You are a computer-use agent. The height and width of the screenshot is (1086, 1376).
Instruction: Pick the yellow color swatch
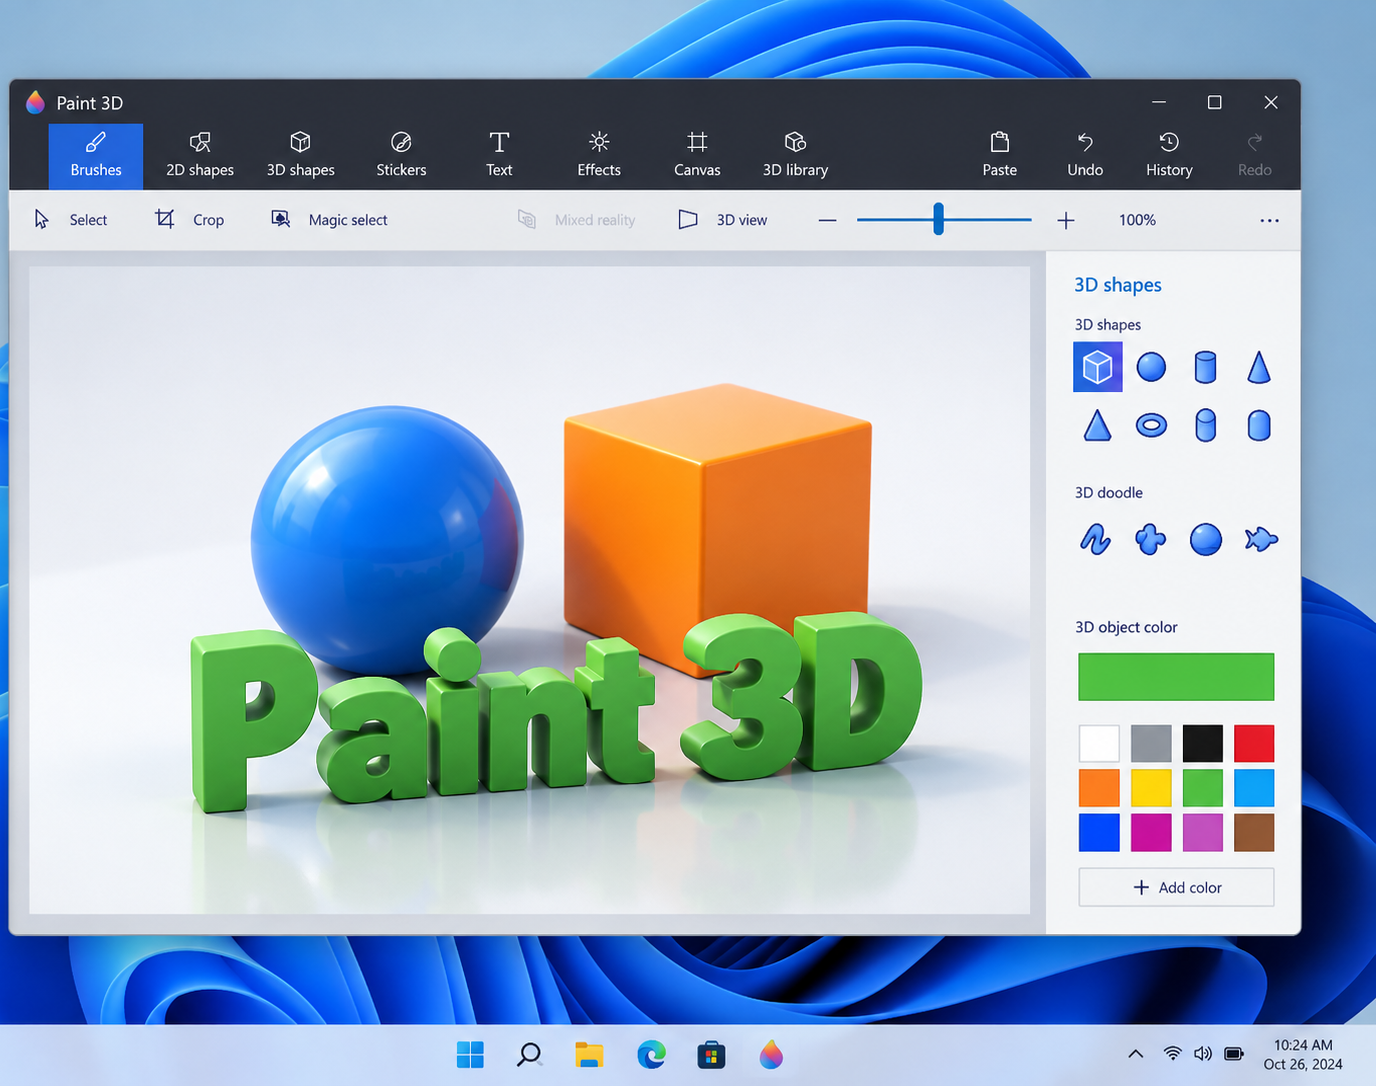1151,788
